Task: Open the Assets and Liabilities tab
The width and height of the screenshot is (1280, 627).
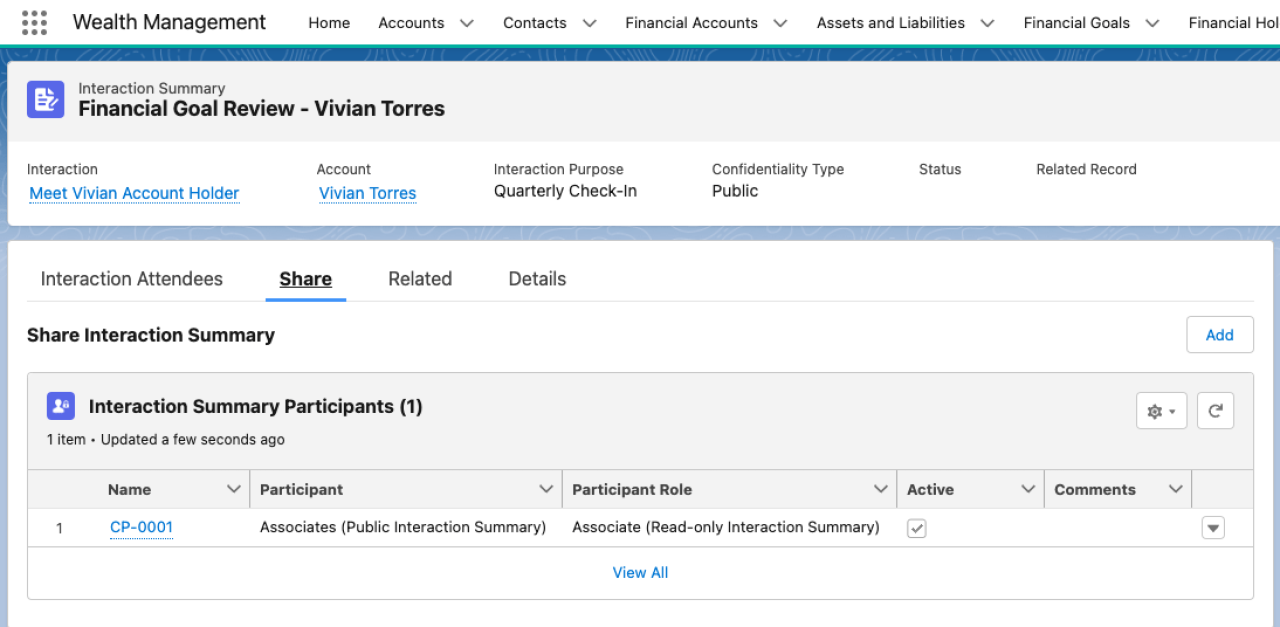Action: click(x=891, y=23)
